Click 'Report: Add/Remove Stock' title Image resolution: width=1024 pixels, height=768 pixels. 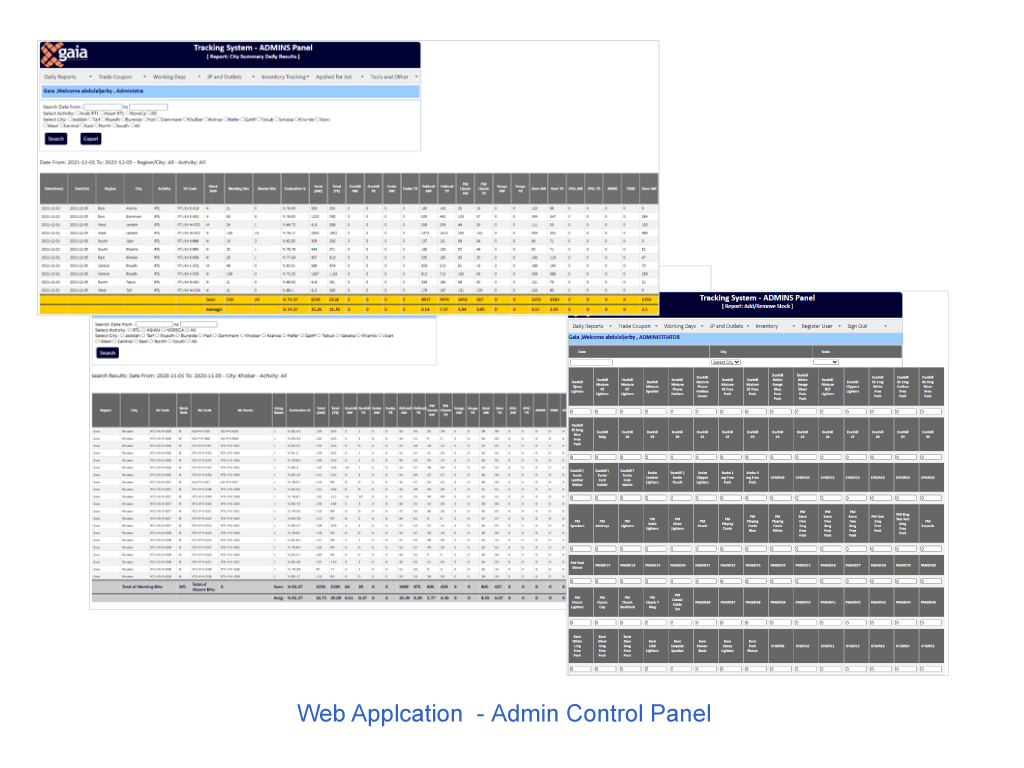coord(758,306)
